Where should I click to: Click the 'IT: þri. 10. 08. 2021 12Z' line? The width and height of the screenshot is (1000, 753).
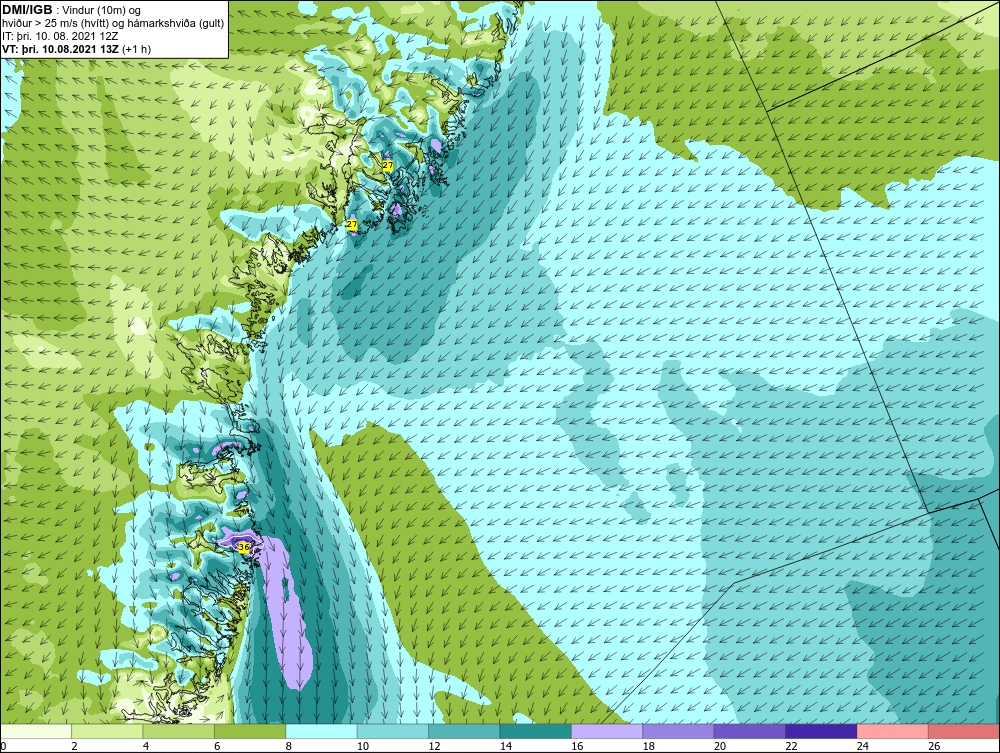(x=60, y=36)
